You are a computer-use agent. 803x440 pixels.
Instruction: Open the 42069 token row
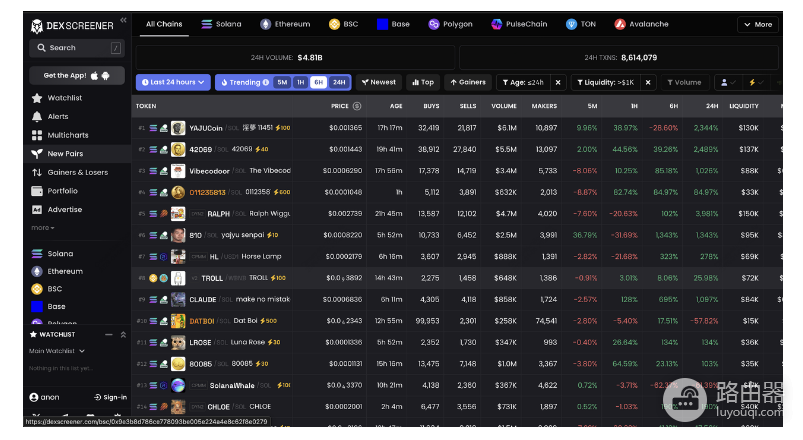pyautogui.click(x=457, y=150)
